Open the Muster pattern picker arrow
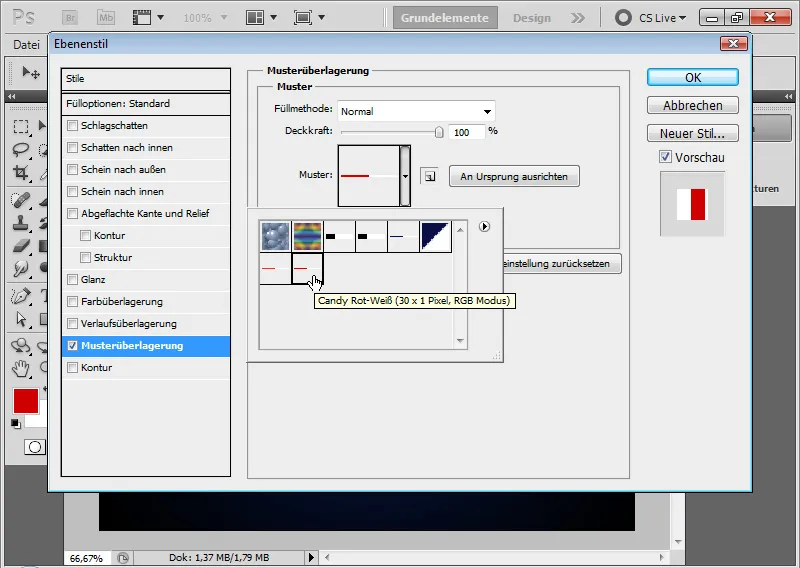 coord(405,176)
